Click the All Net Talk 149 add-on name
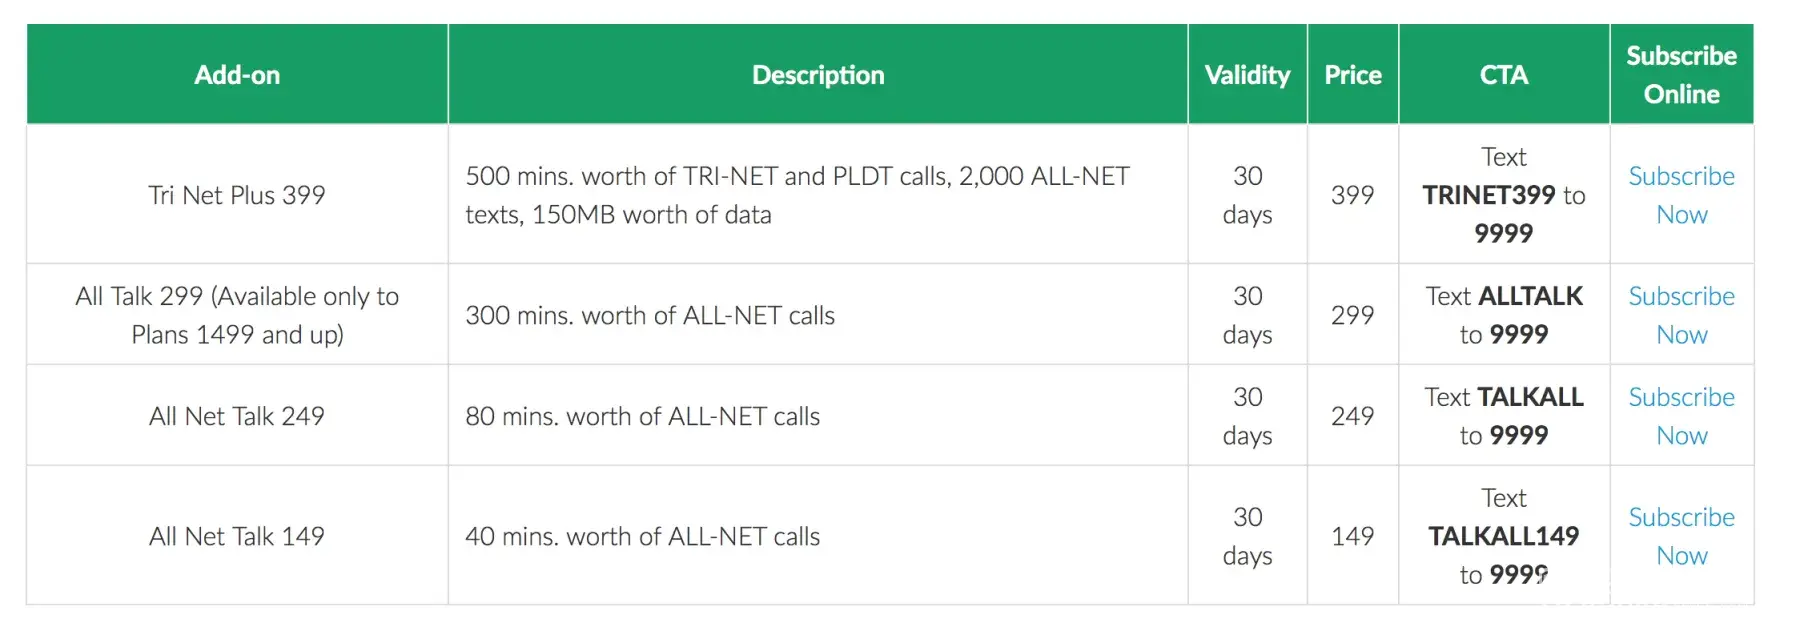Viewport: 1800px width, 631px height. [237, 536]
